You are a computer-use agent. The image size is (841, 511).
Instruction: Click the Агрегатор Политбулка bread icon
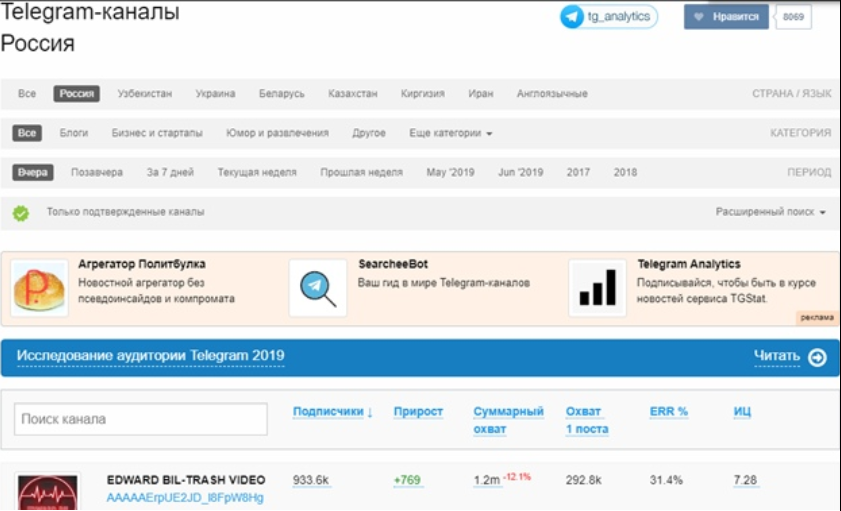pos(40,288)
